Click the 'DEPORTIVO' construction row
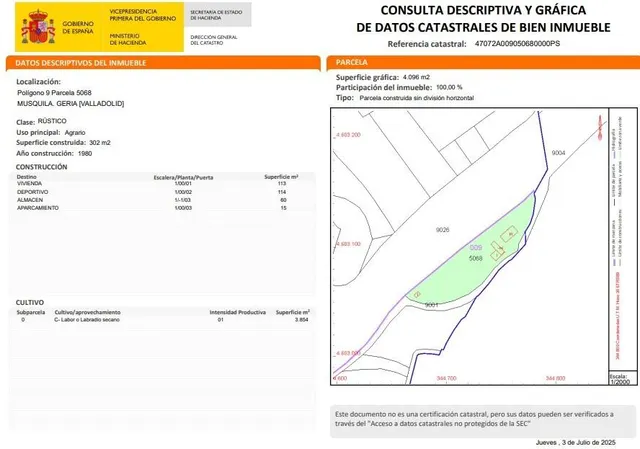 click(x=162, y=192)
